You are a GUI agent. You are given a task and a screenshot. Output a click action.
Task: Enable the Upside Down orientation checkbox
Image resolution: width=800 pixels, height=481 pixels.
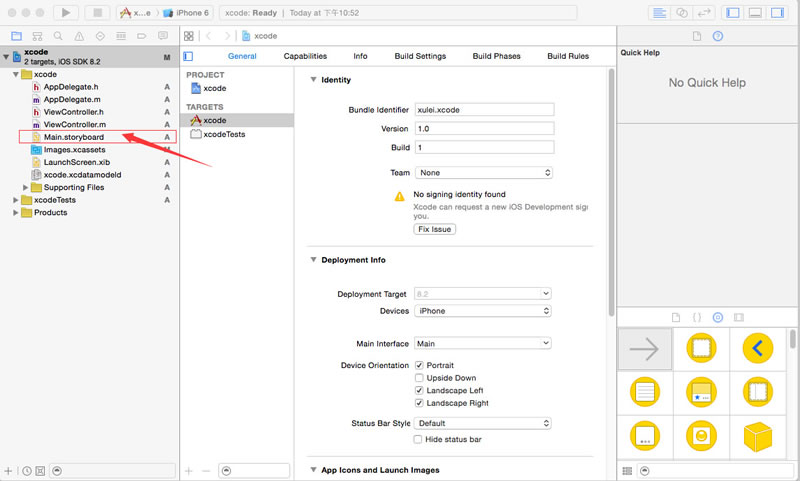point(419,378)
